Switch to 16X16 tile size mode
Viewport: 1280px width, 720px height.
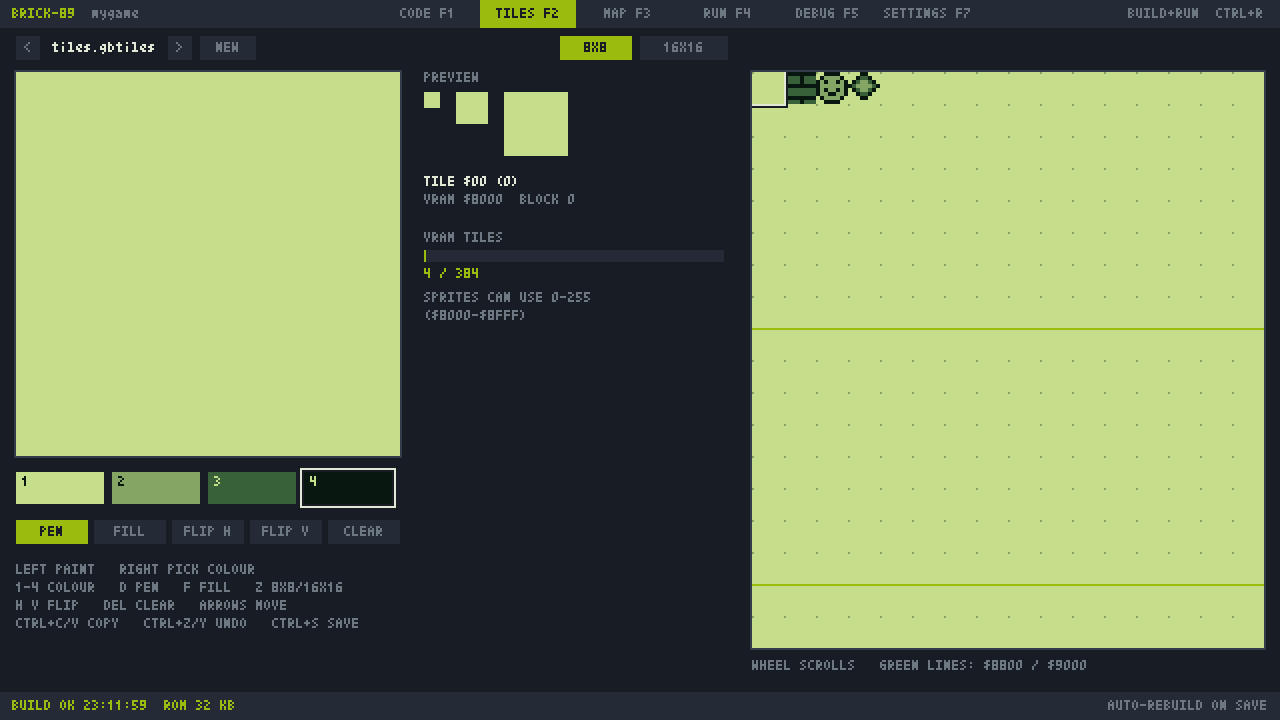pyautogui.click(x=683, y=47)
